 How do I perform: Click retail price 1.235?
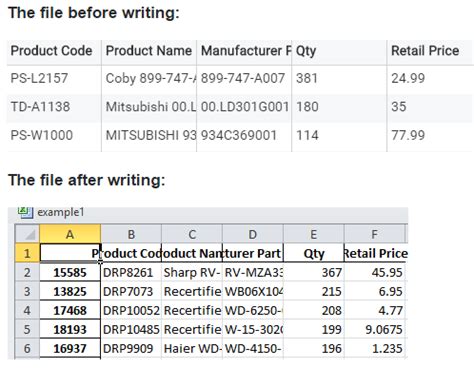pyautogui.click(x=374, y=348)
